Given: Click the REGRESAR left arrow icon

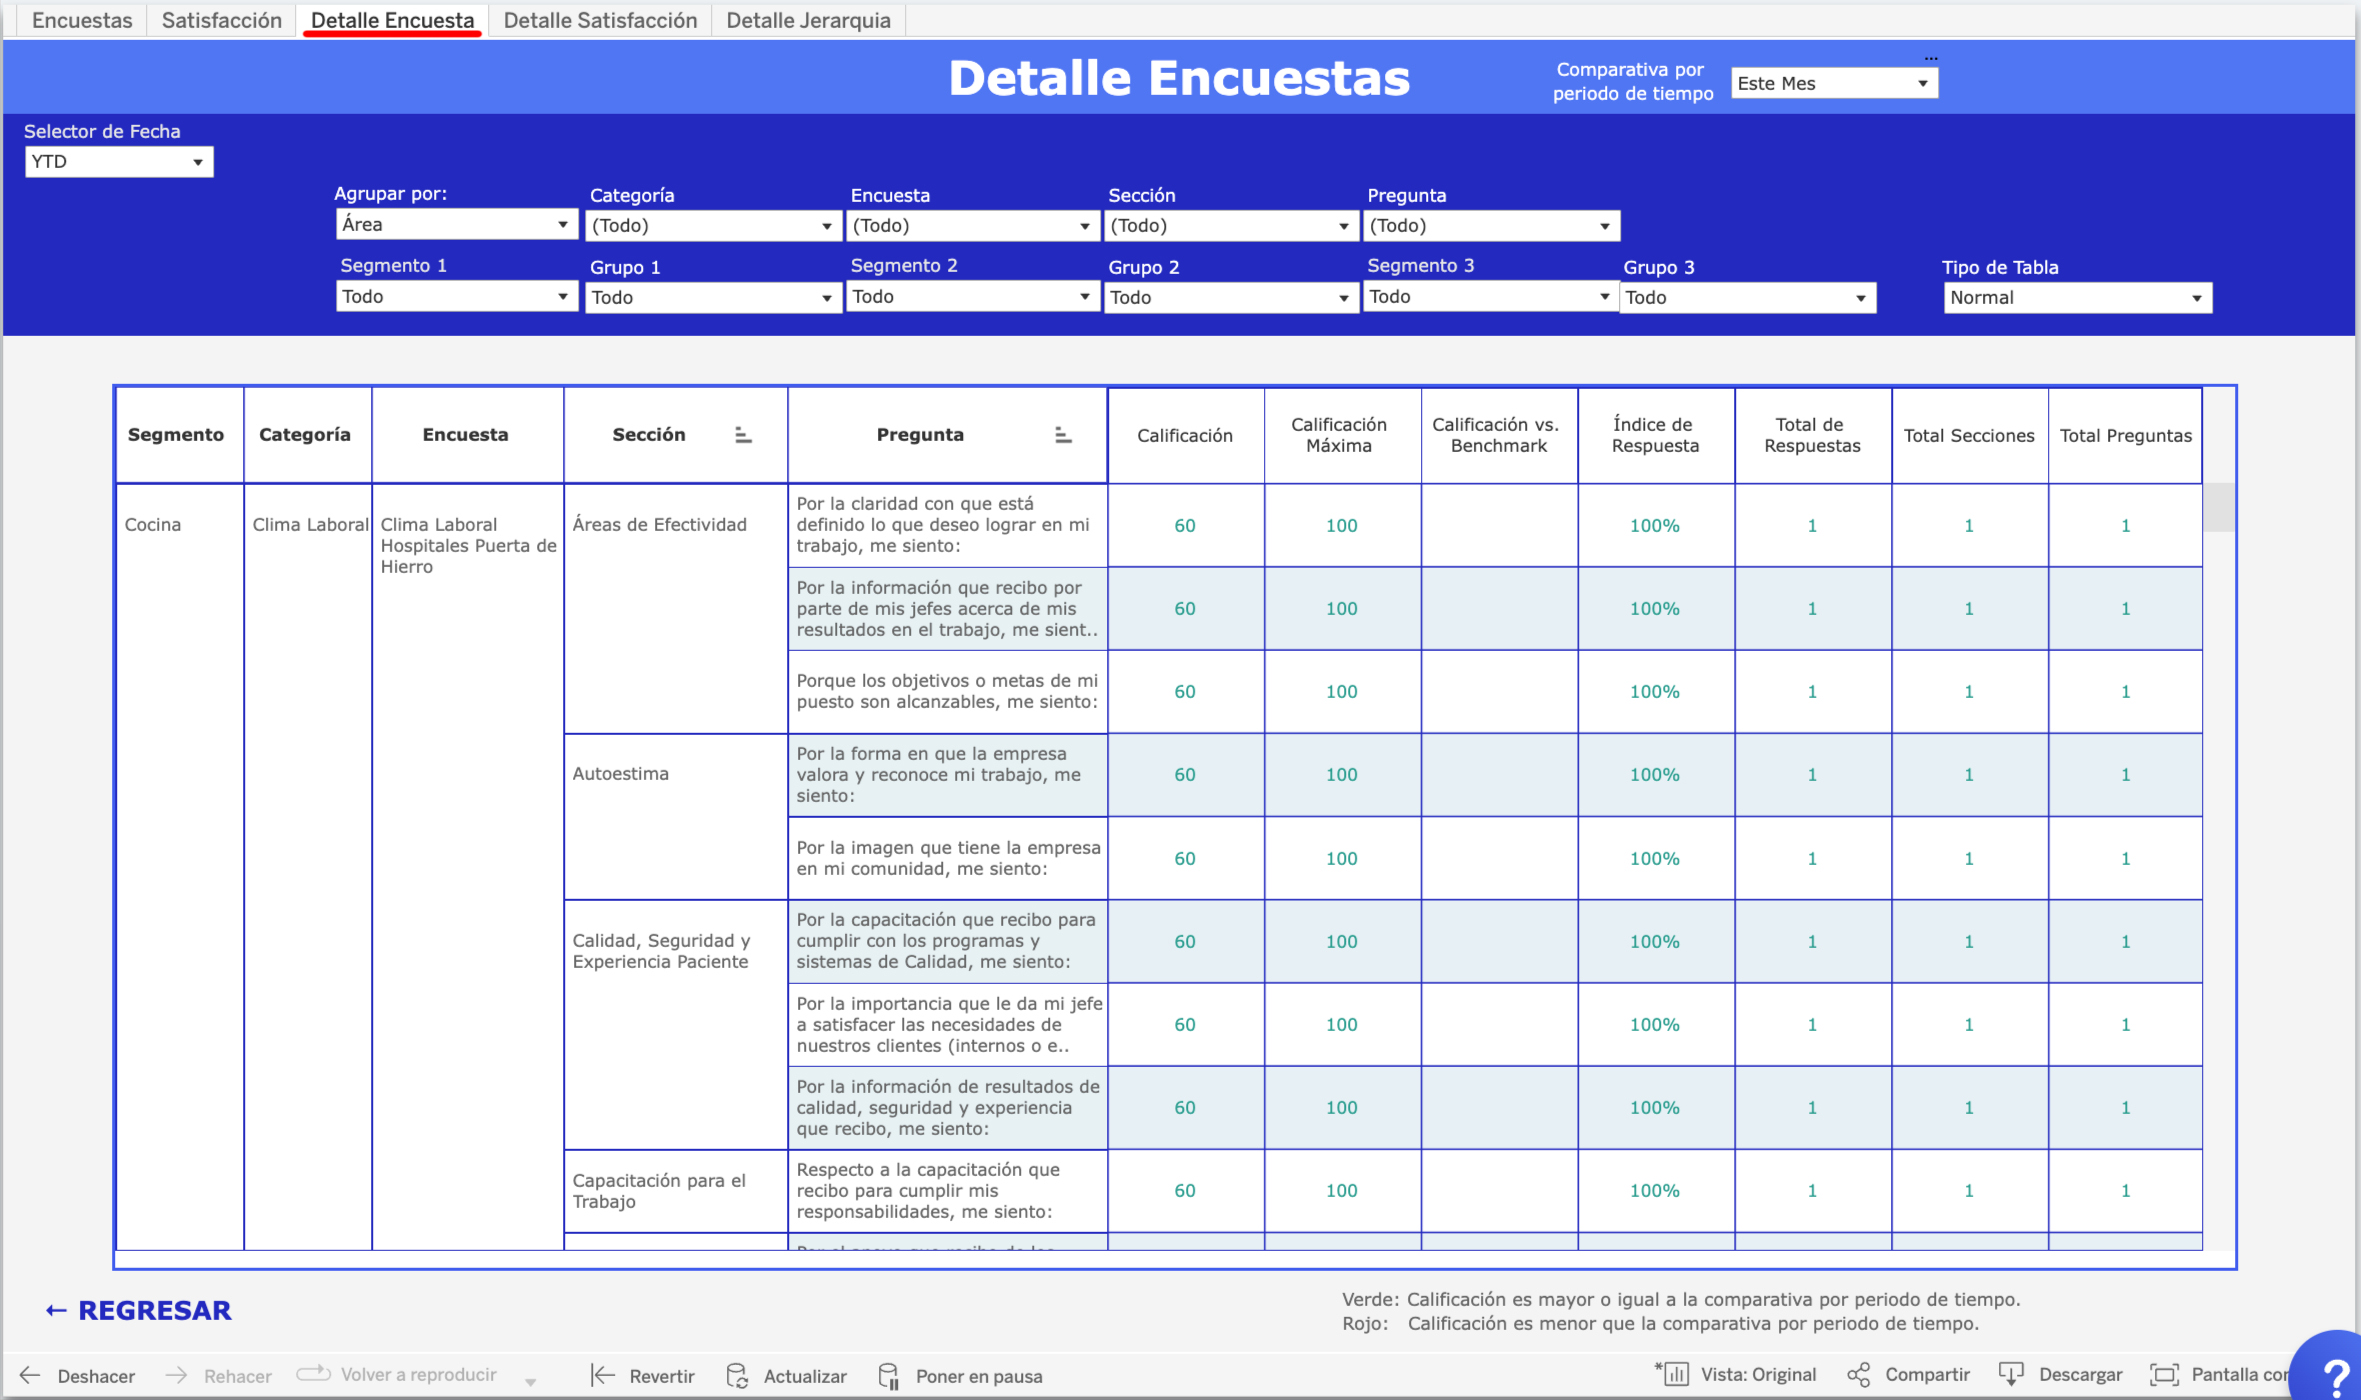Looking at the screenshot, I should (56, 1311).
